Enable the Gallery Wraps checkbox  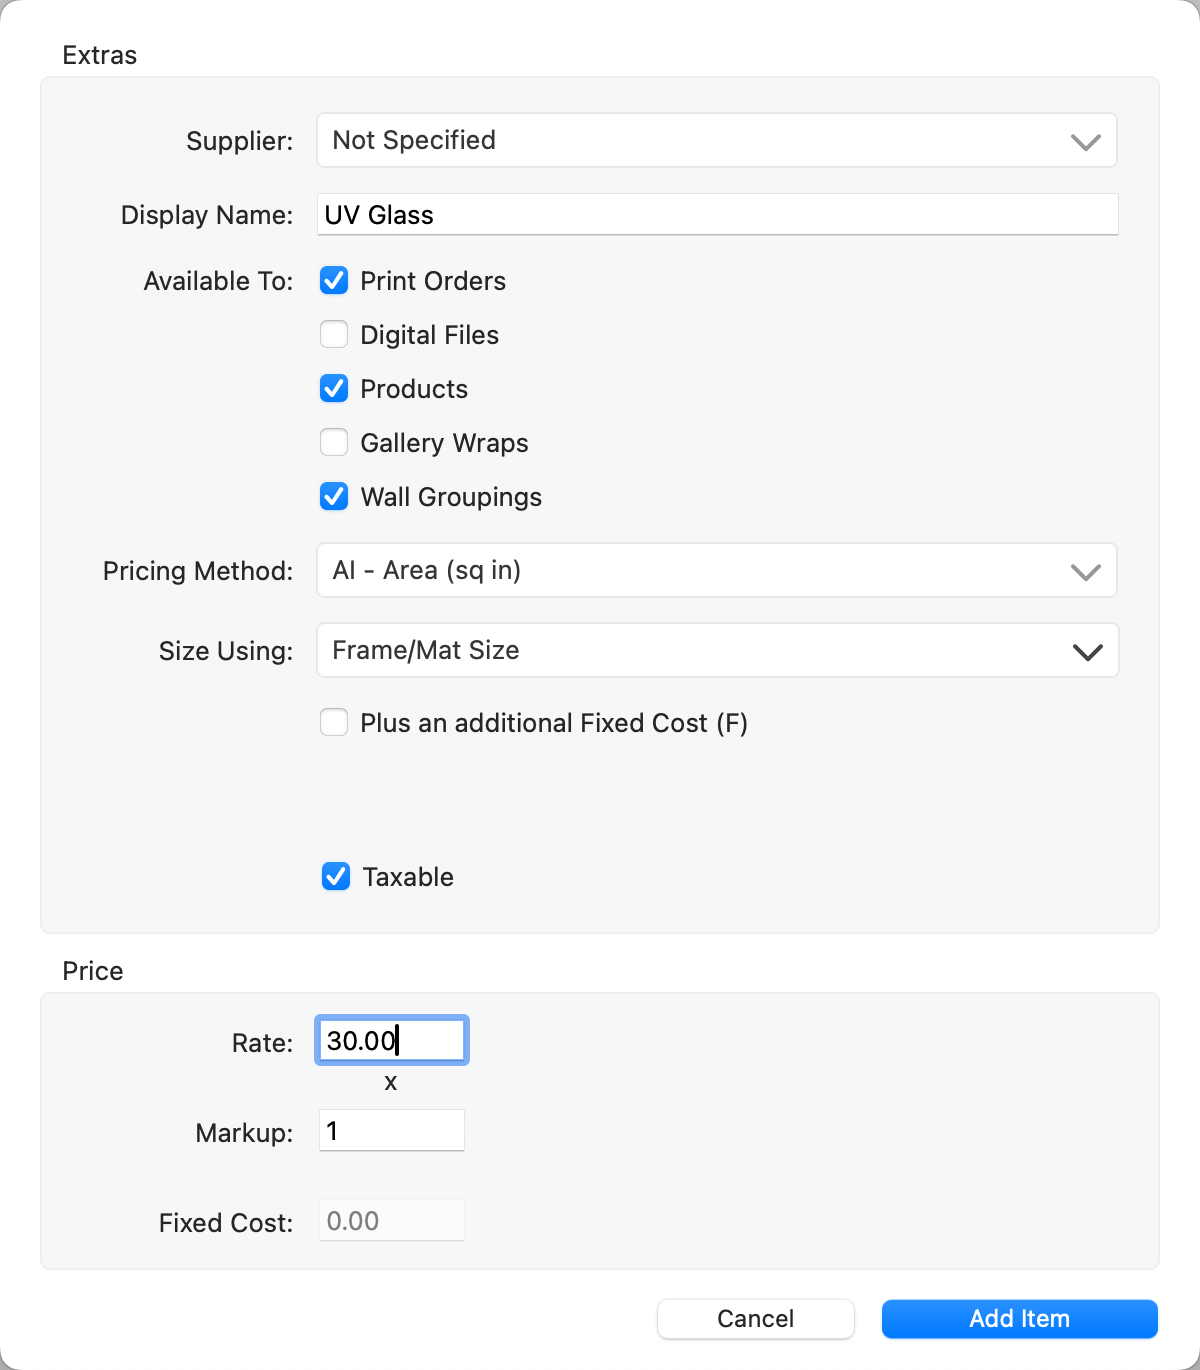pyautogui.click(x=334, y=443)
